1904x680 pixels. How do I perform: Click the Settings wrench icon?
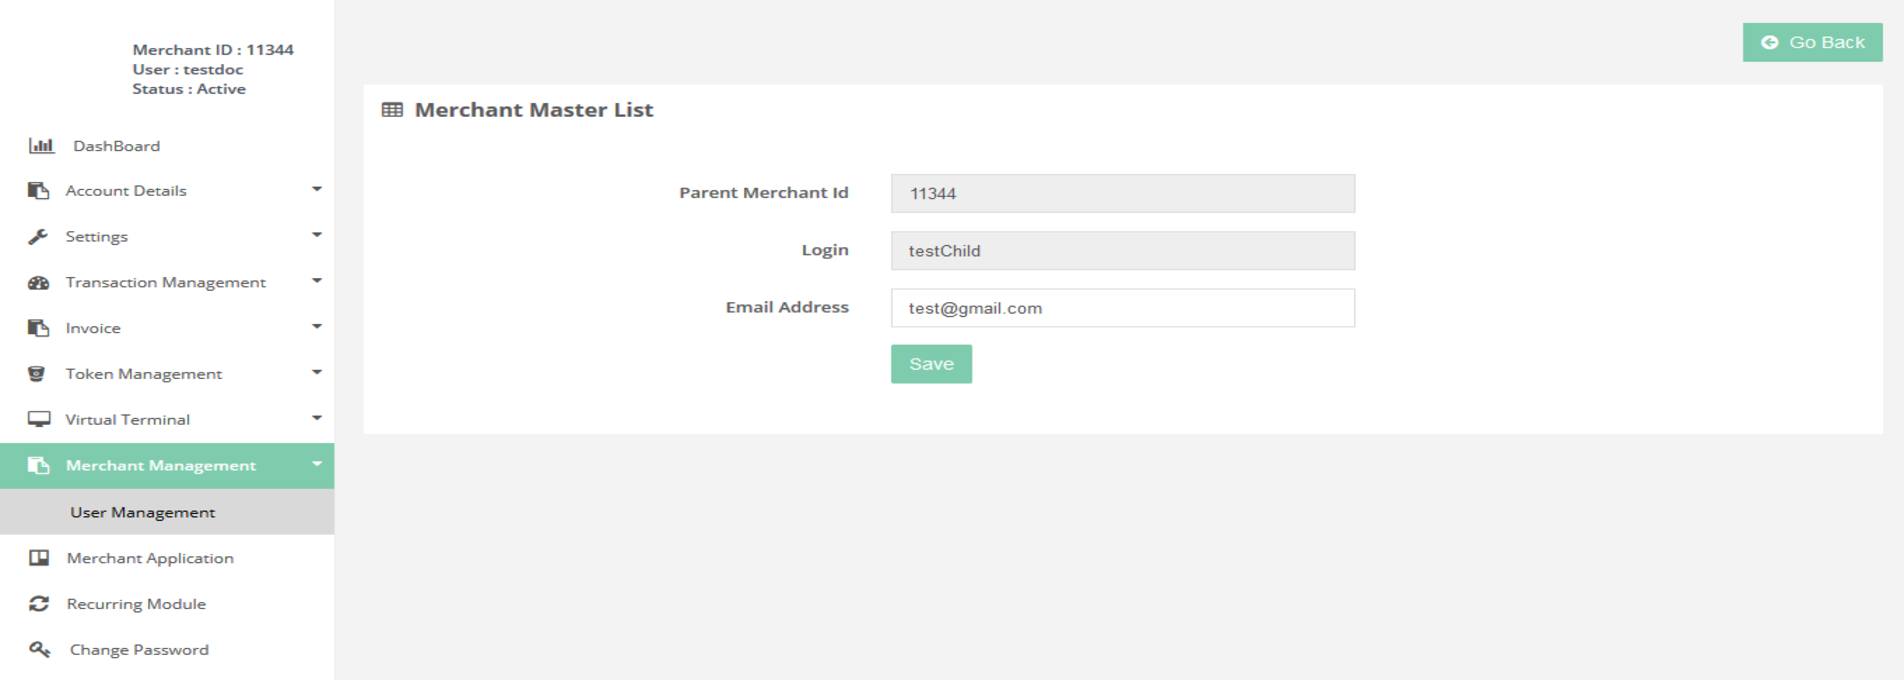click(x=38, y=237)
